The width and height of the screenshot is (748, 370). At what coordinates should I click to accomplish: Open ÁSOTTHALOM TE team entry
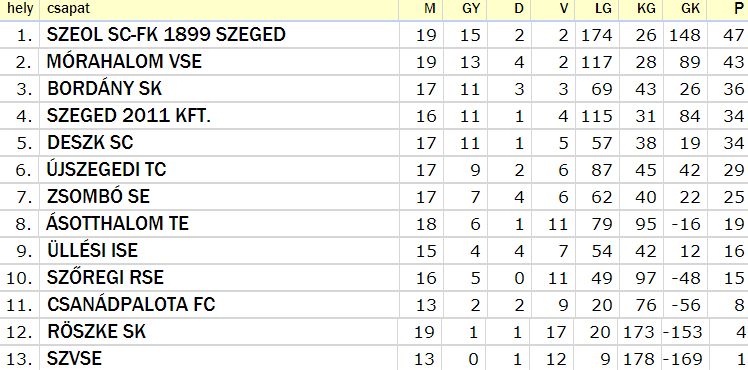[117, 223]
